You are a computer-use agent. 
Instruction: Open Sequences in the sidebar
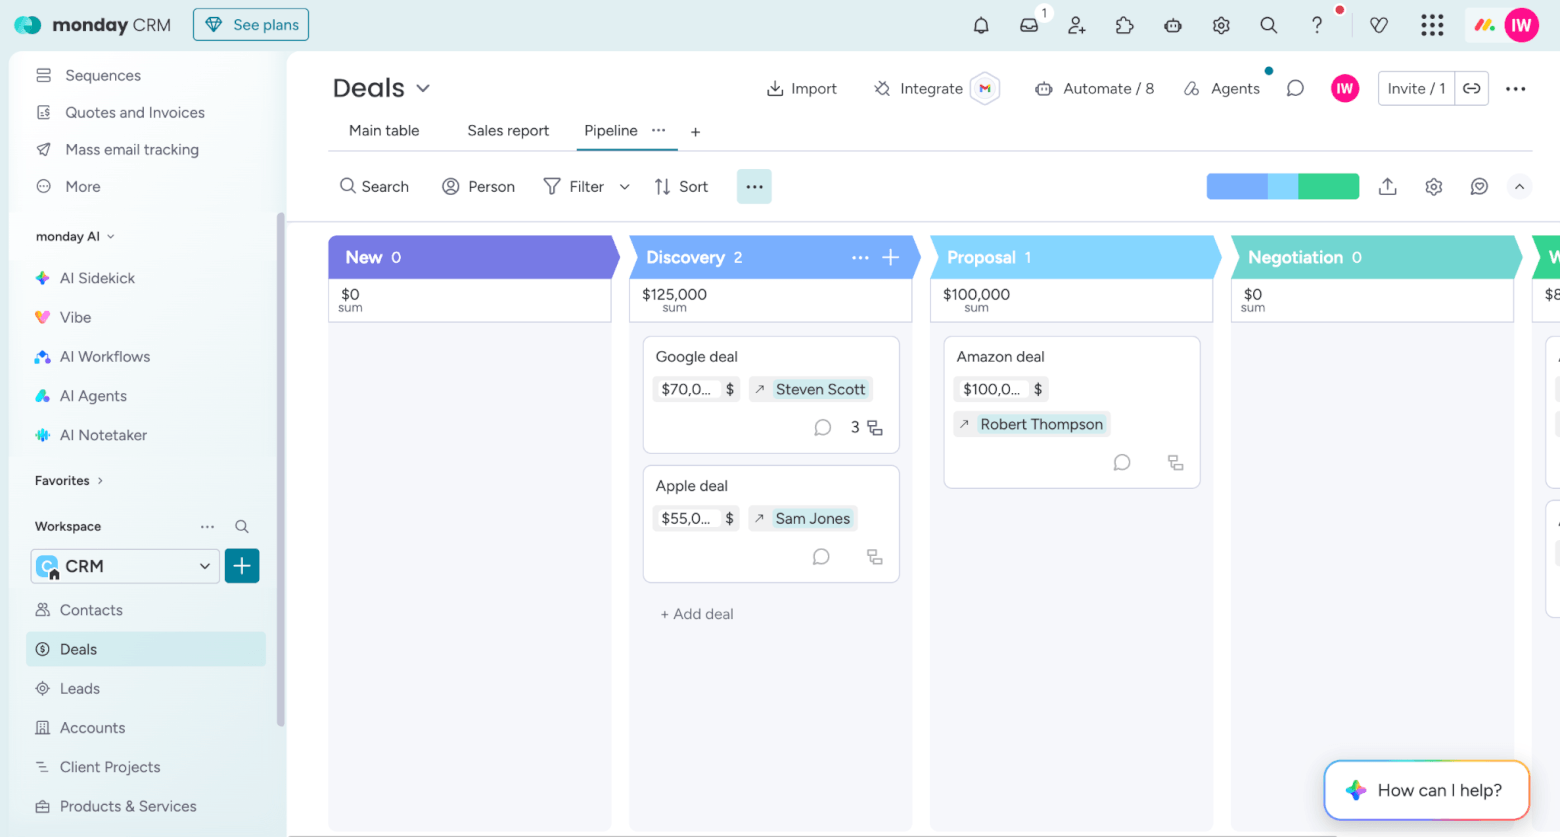click(102, 75)
